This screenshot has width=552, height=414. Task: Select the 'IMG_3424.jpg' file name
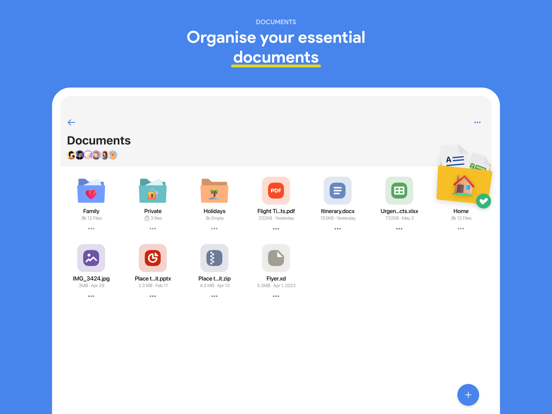point(91,278)
